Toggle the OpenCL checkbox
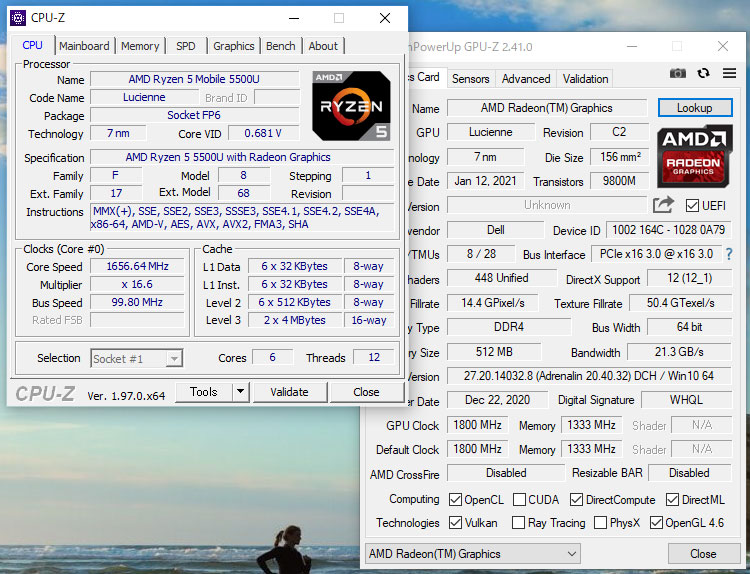This screenshot has width=750, height=574. point(455,500)
